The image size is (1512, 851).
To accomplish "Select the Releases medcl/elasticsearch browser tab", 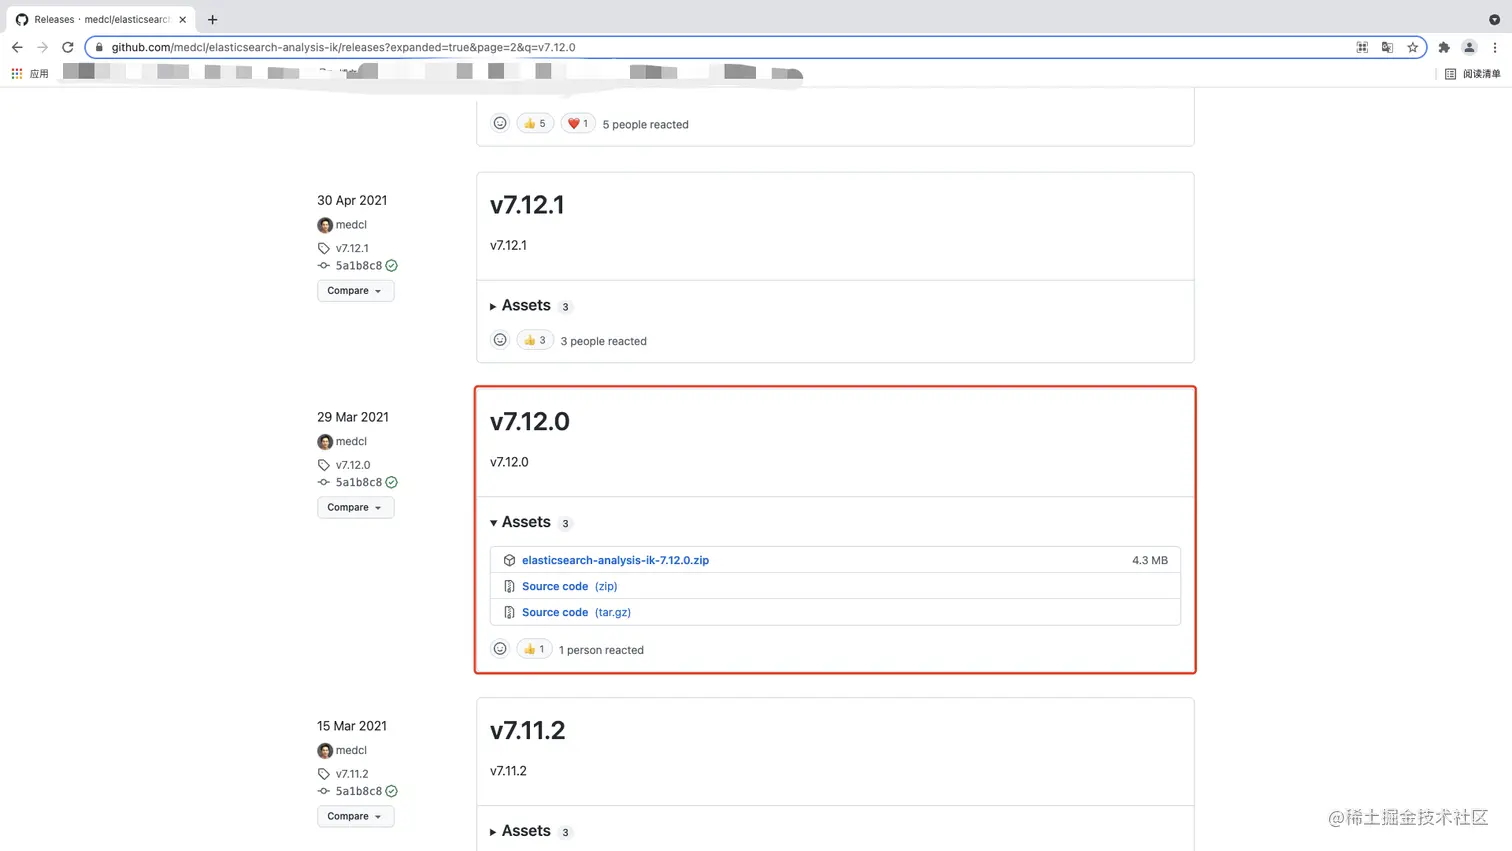I will (100, 19).
